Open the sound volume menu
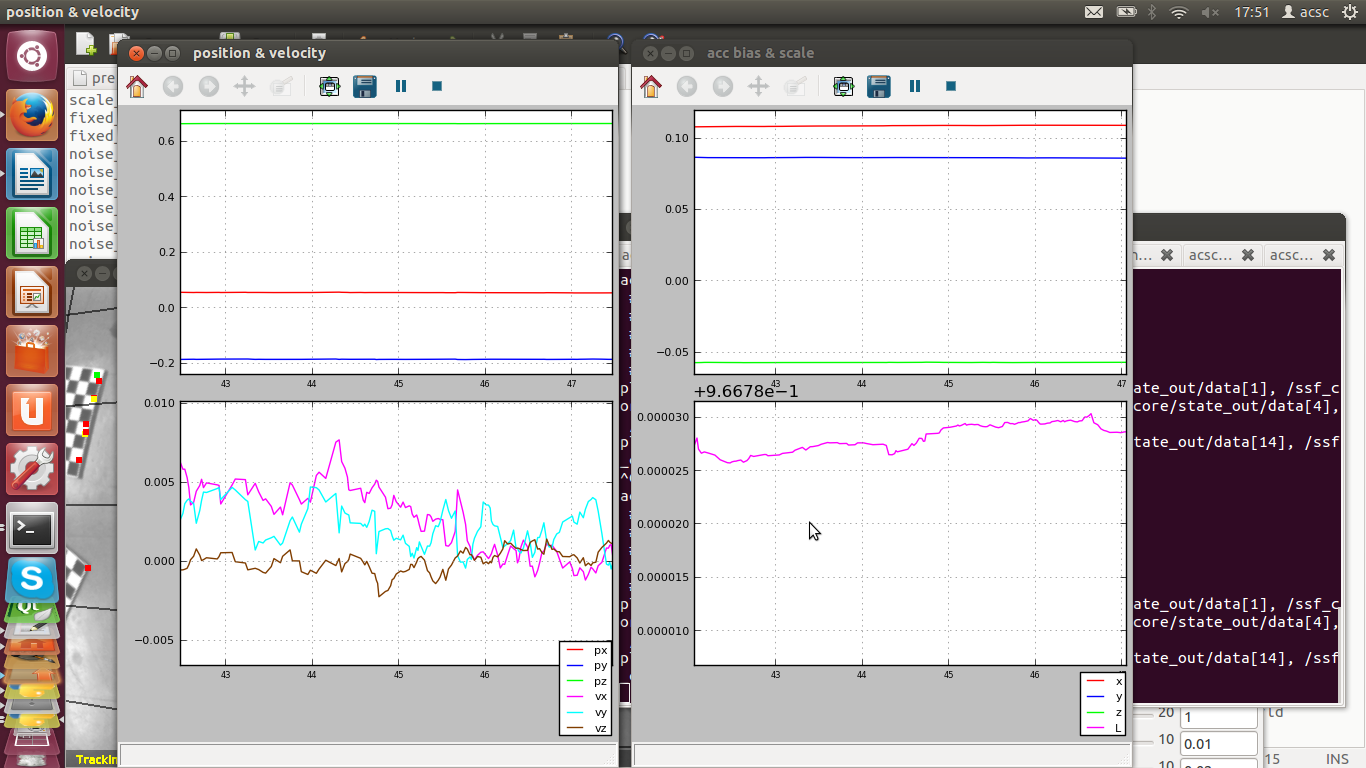The height and width of the screenshot is (768, 1366). 1210,12
